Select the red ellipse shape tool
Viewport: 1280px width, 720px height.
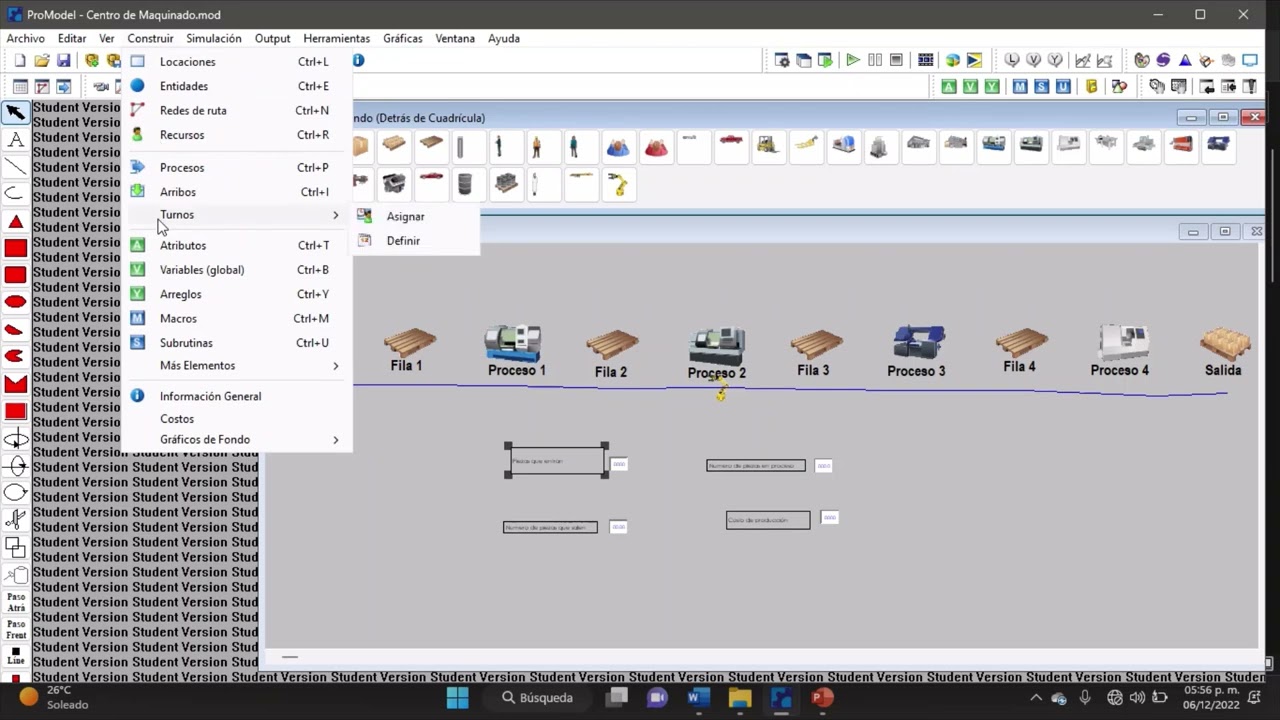tap(15, 302)
